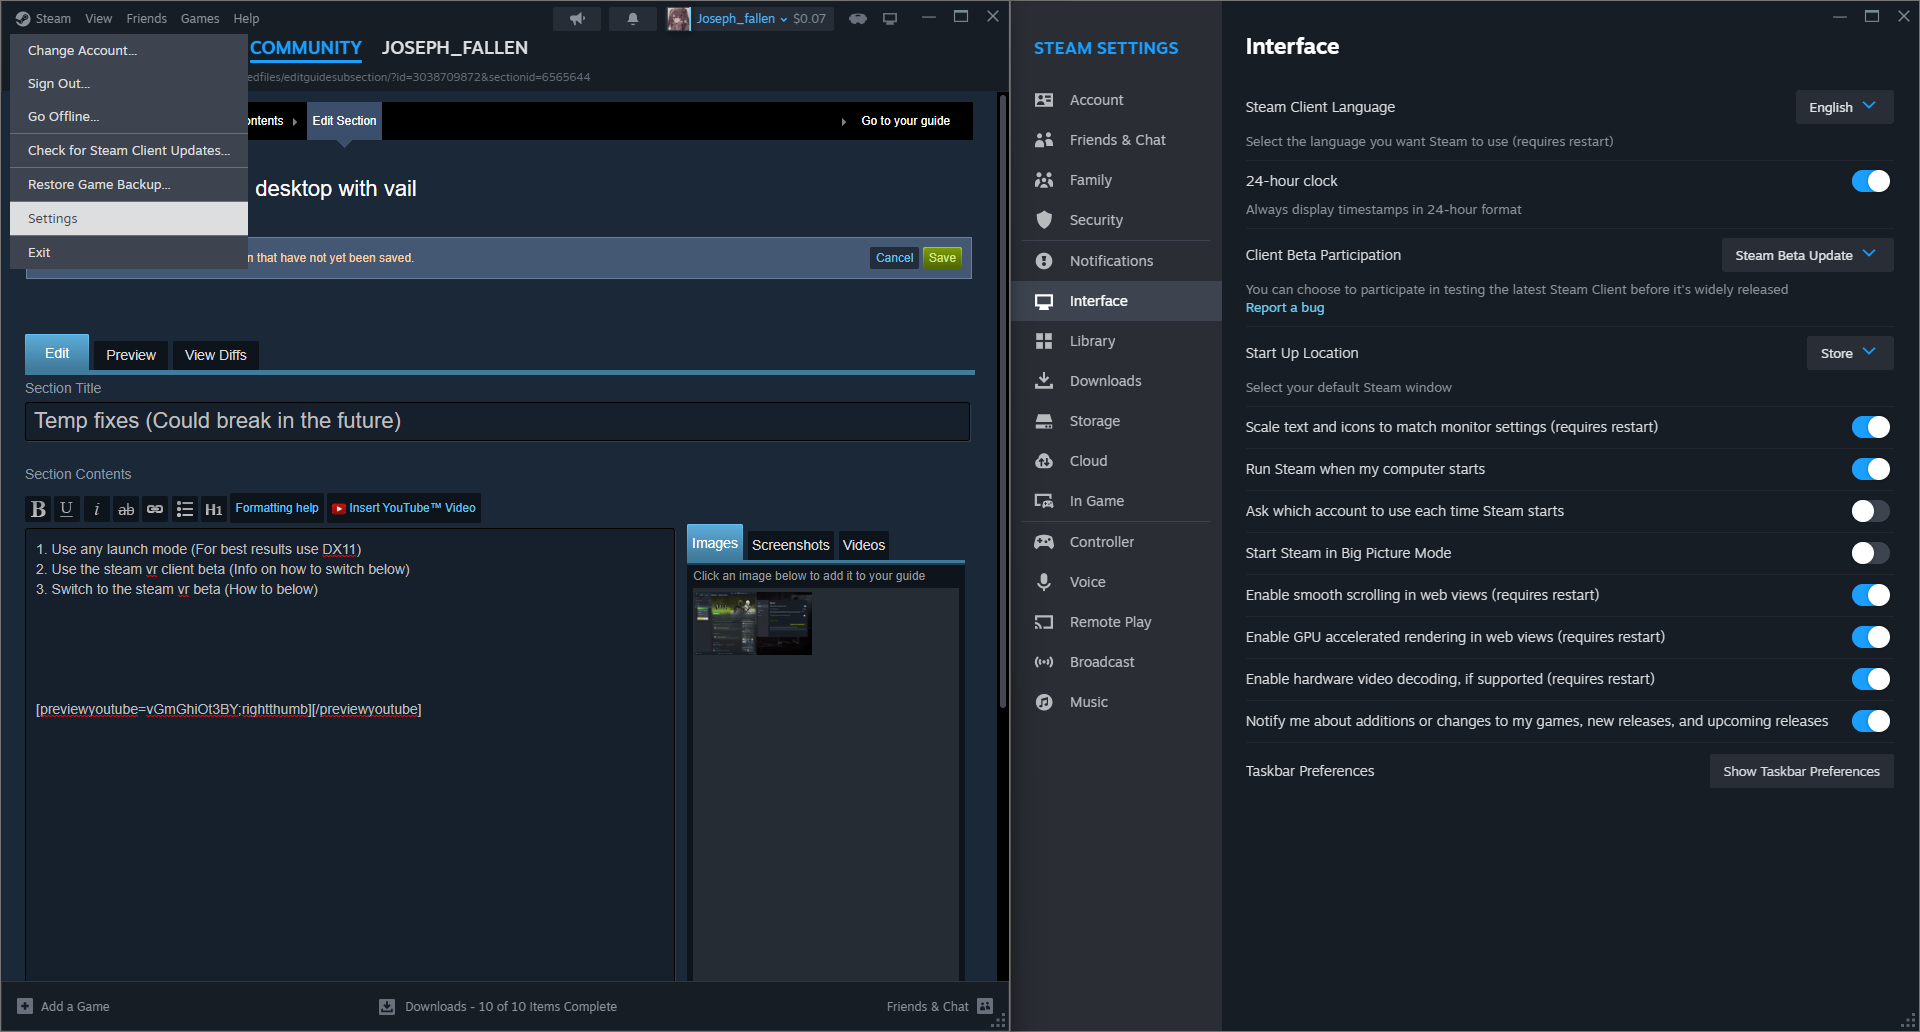
Task: Click Show Taskbar Preferences button
Action: [1801, 771]
